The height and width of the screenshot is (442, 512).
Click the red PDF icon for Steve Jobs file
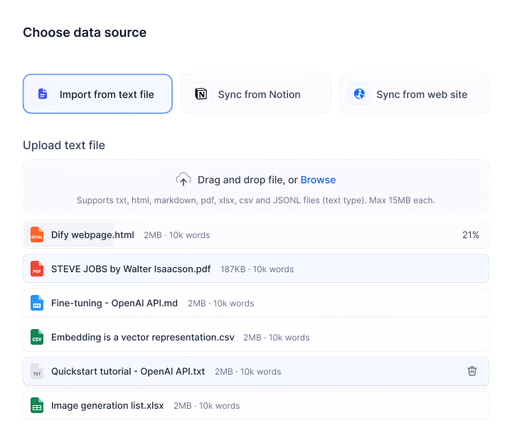[x=37, y=269]
